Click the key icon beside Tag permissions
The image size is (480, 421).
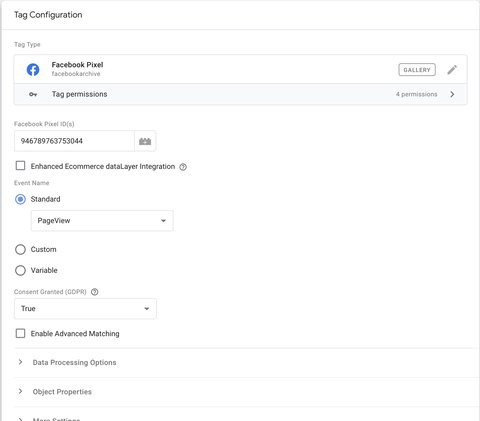click(33, 94)
